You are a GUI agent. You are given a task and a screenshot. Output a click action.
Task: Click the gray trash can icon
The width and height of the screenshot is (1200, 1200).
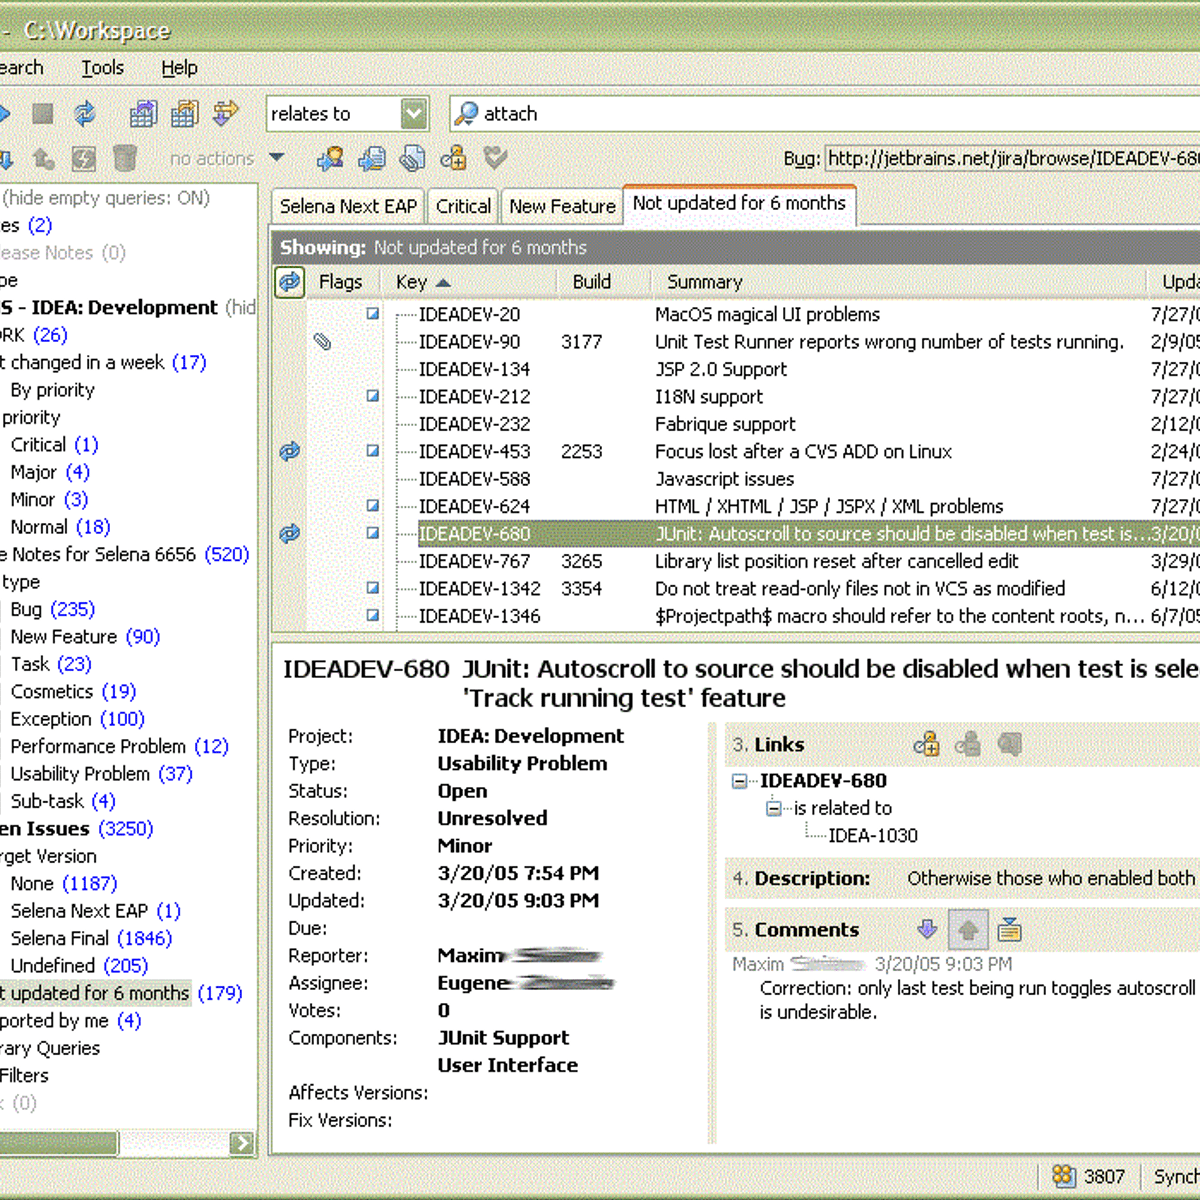(x=125, y=158)
